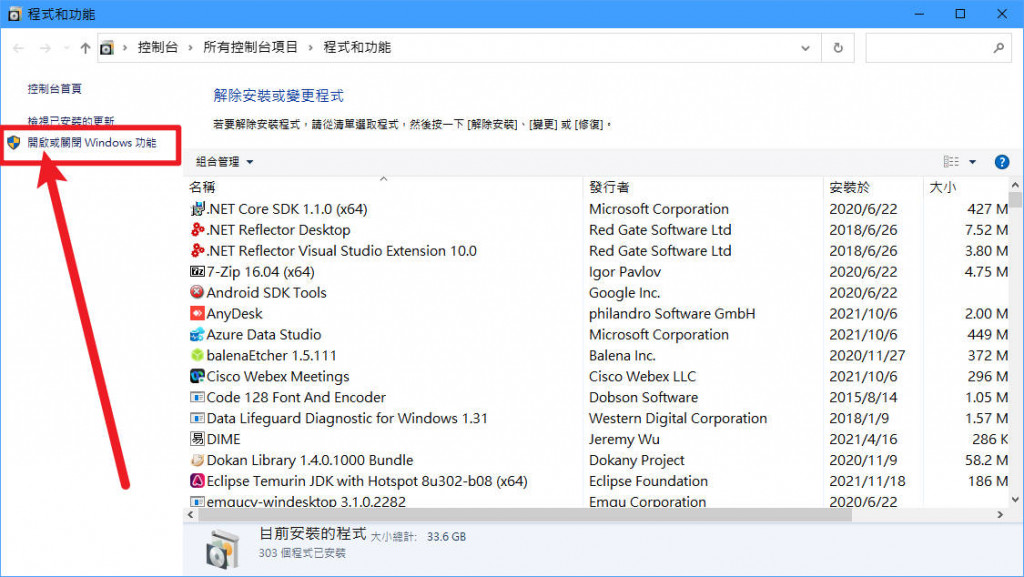Click the shield icon beside Windows 功能
The height and width of the screenshot is (577, 1024).
(x=14, y=142)
